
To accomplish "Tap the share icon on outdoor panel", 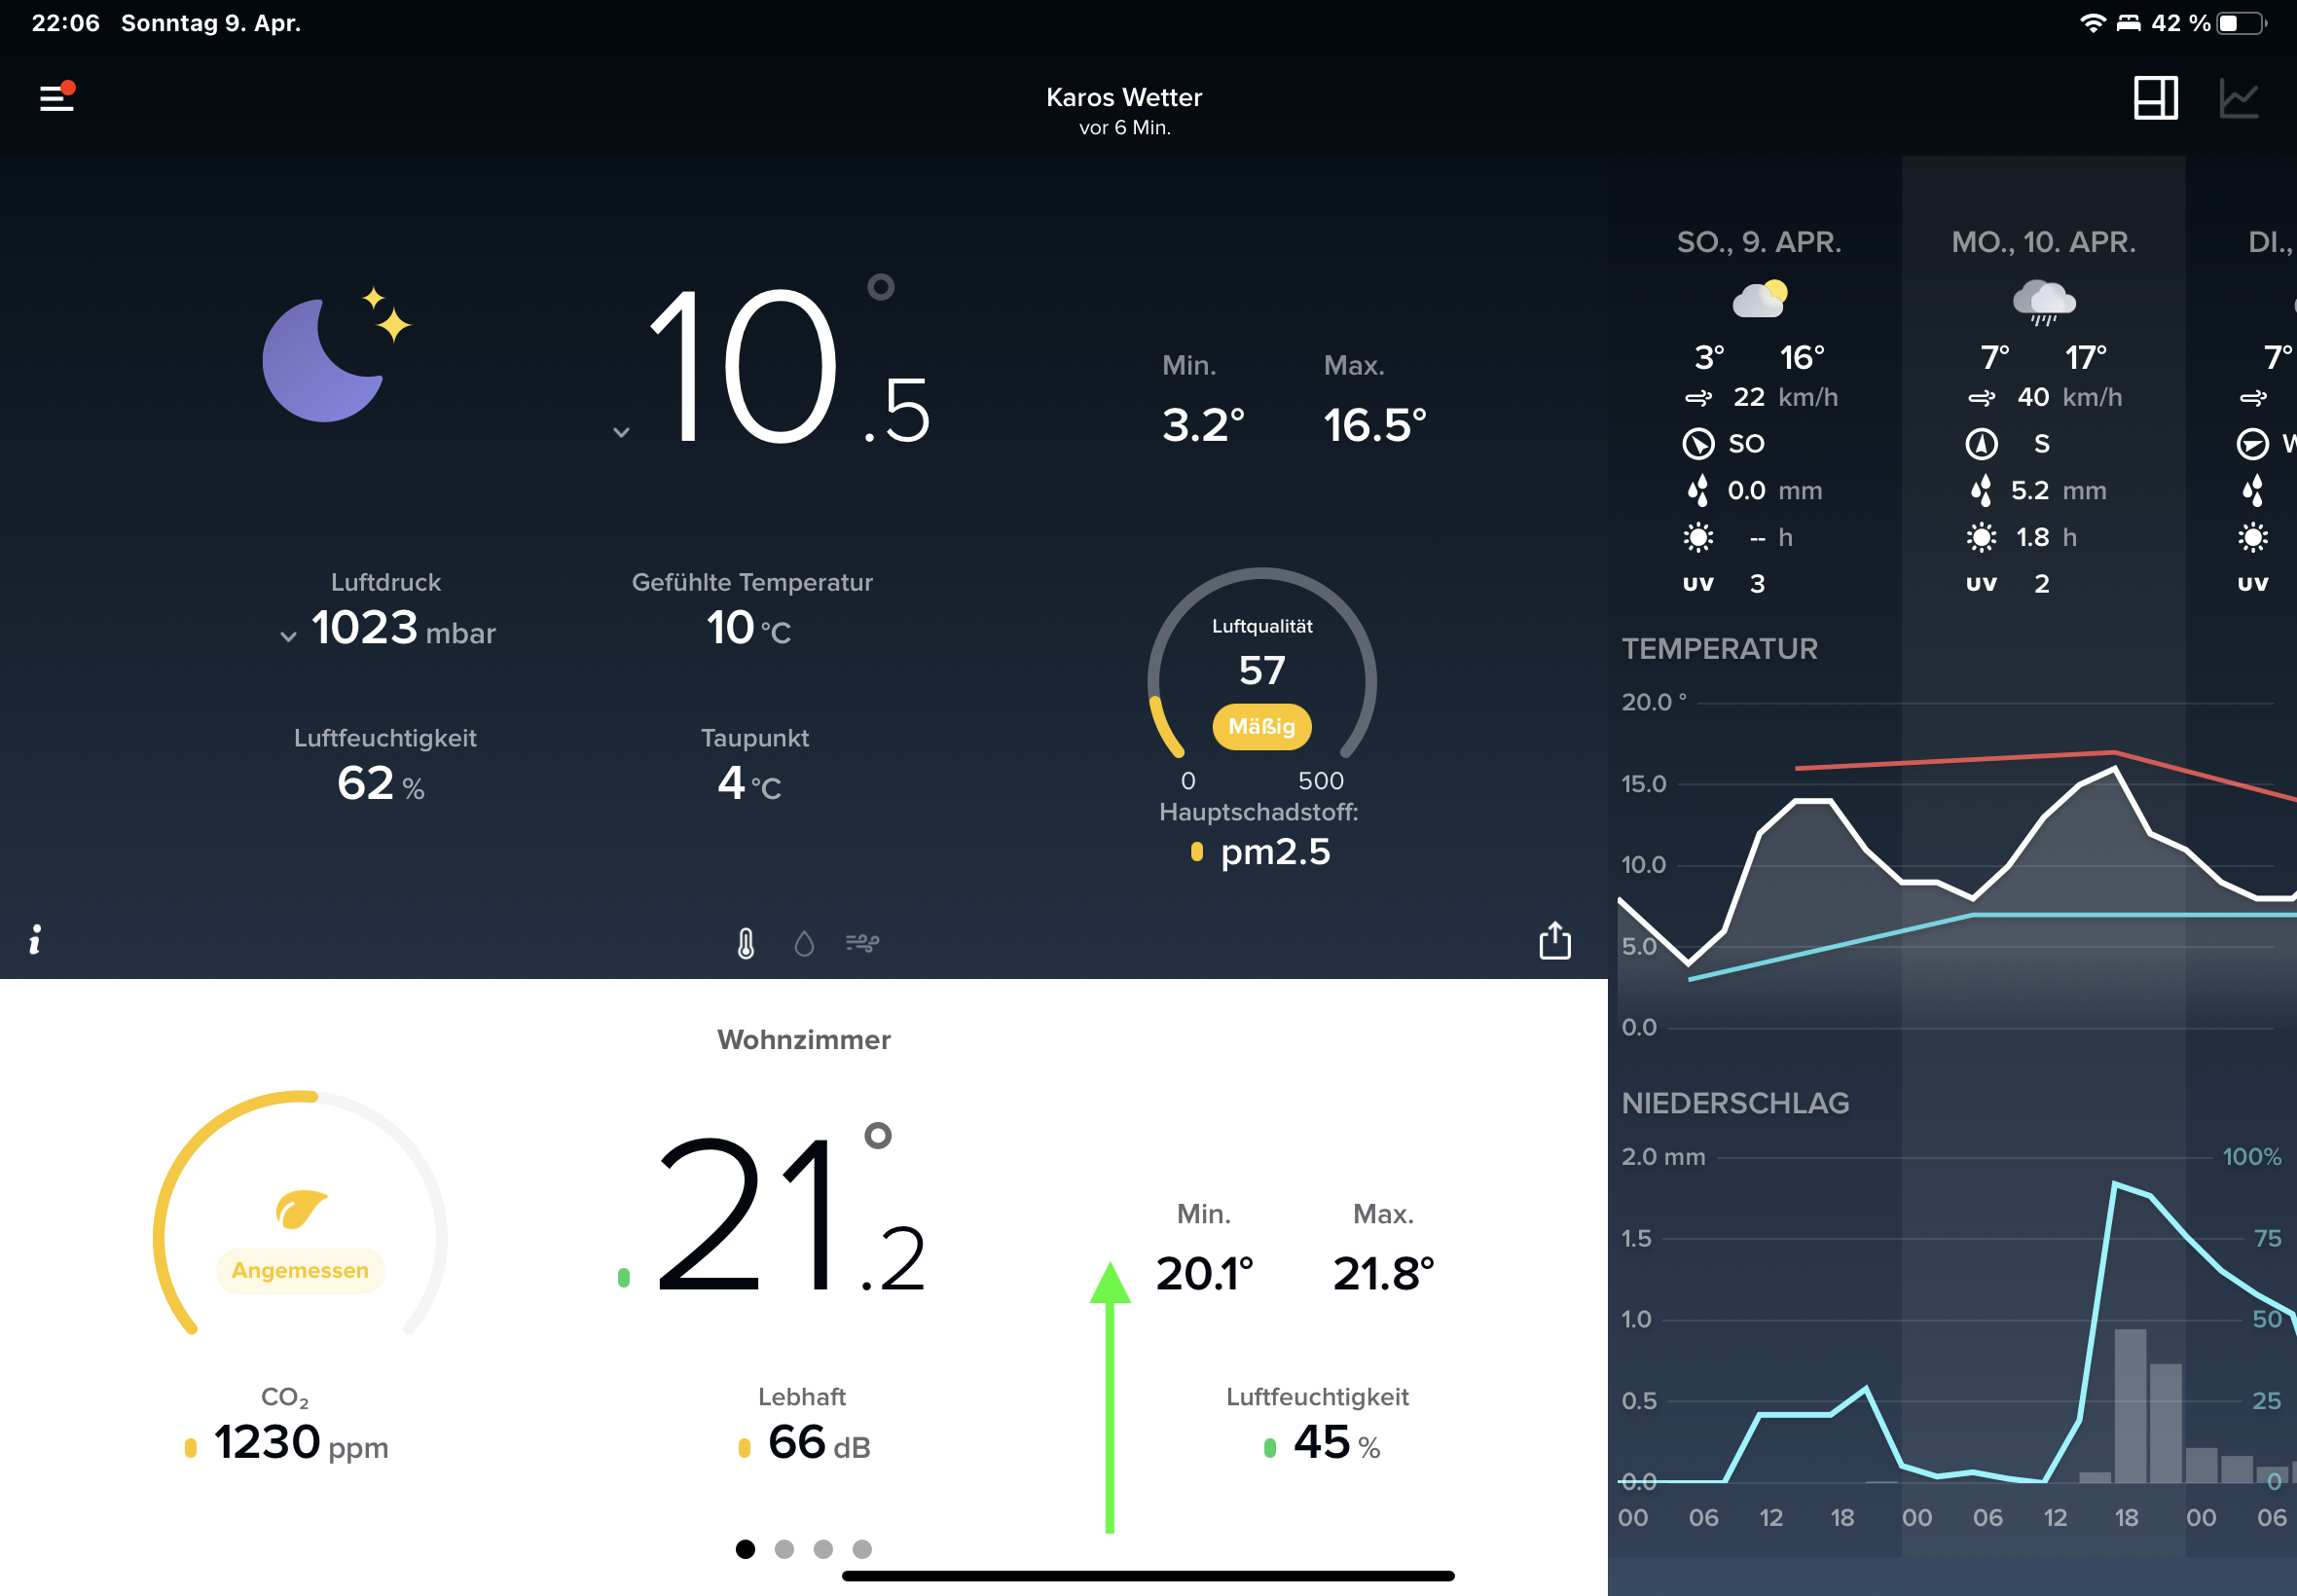I will [x=1554, y=941].
